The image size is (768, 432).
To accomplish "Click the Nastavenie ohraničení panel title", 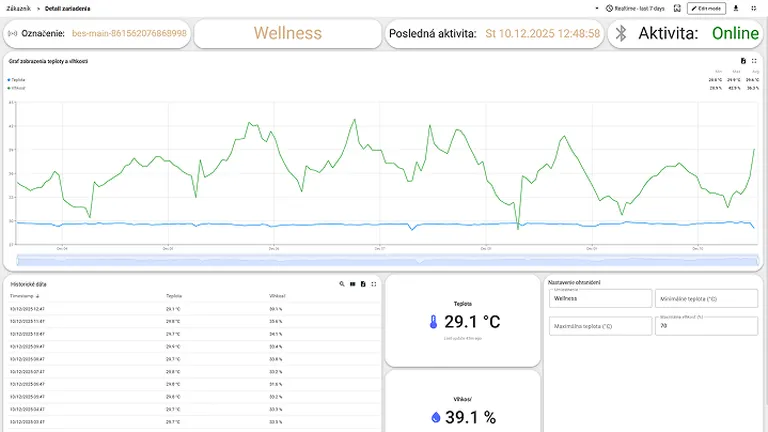I will coord(574,283).
